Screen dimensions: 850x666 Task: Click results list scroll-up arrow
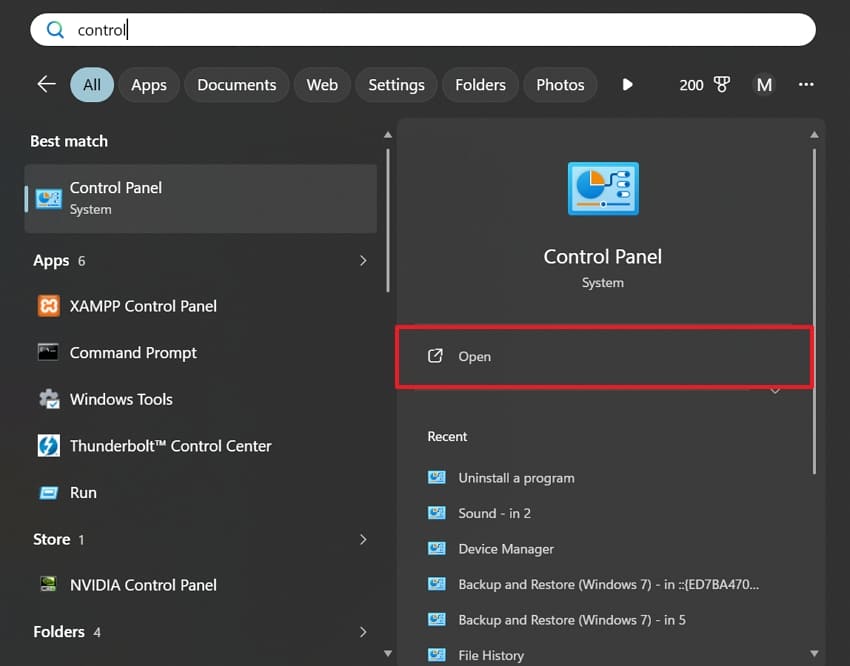(388, 134)
